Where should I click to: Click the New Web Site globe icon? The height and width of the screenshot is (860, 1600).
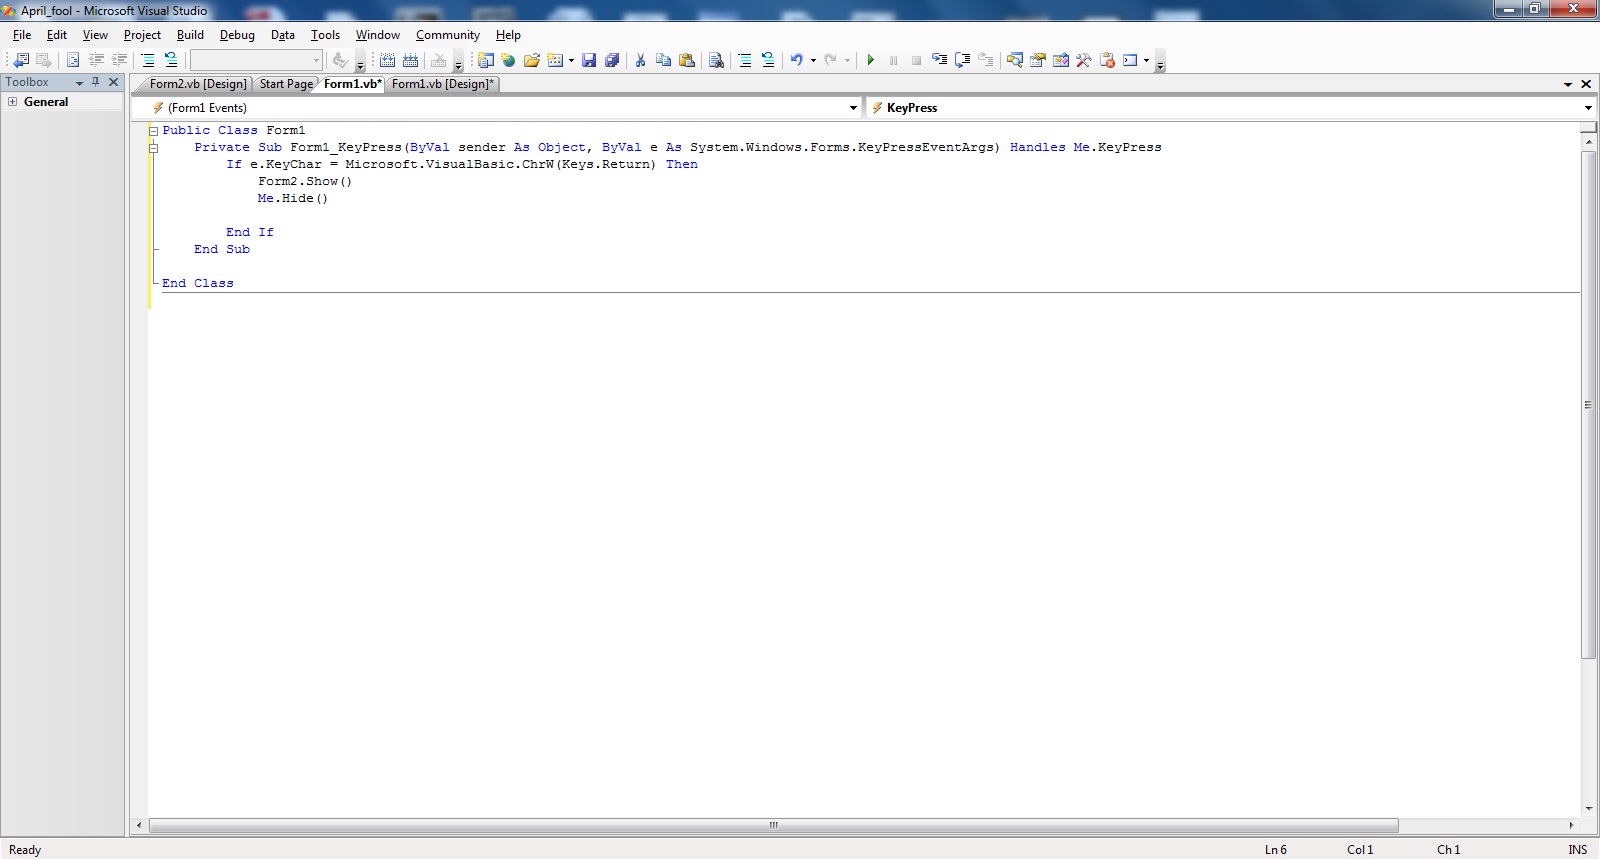[x=508, y=60]
